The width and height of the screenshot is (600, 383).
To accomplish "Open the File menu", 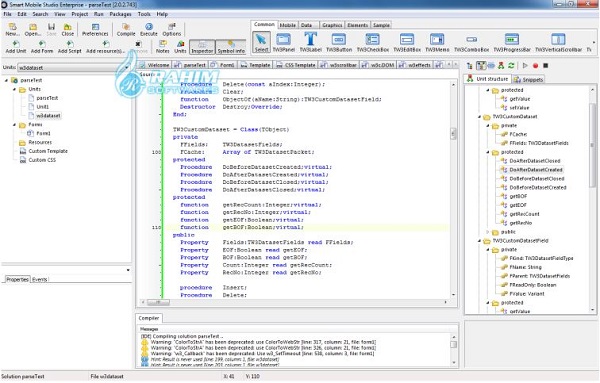I will [x=7, y=14].
